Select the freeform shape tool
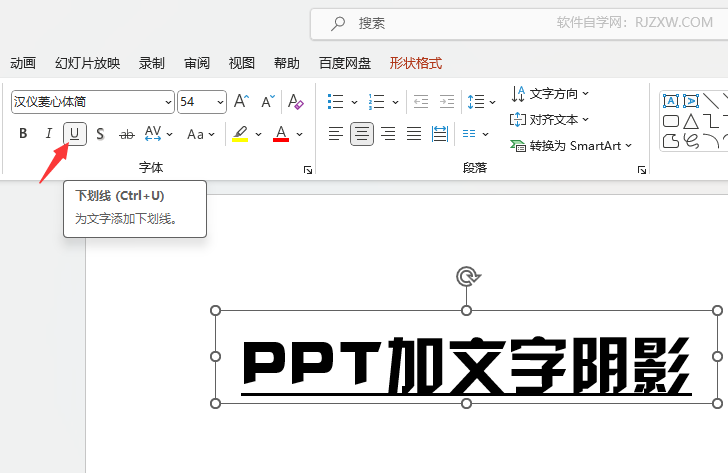728x473 pixels. point(671,141)
